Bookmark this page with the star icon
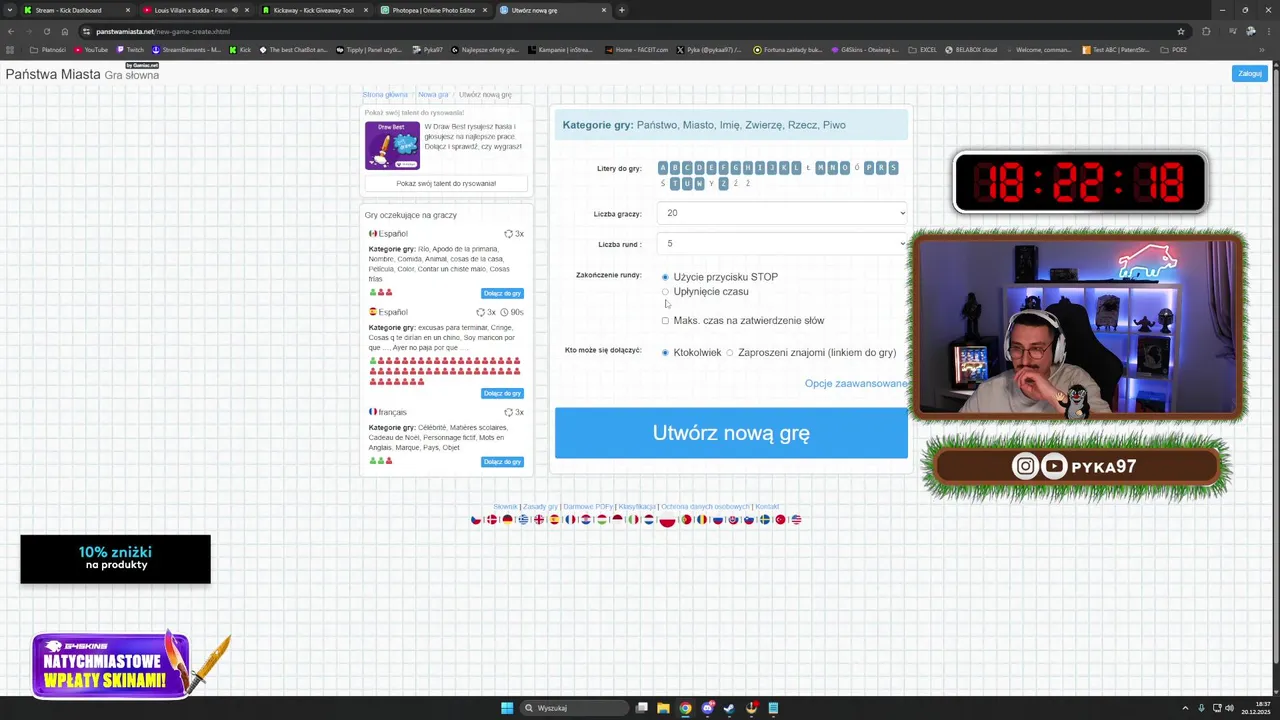 (1181, 31)
